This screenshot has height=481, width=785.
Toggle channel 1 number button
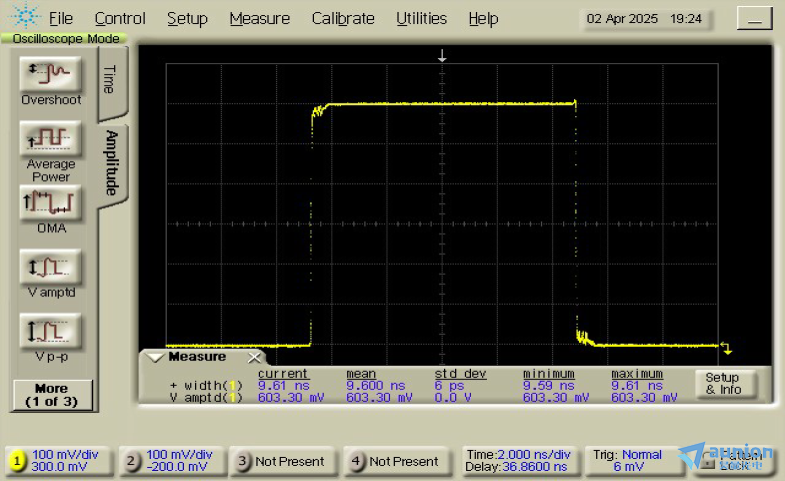point(17,461)
